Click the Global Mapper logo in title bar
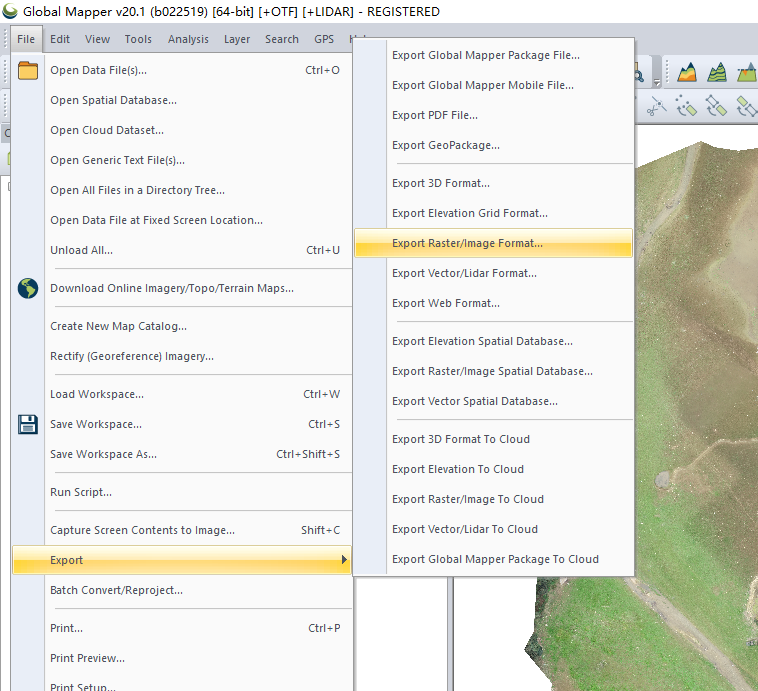Viewport: 758px width, 691px height. (10, 11)
